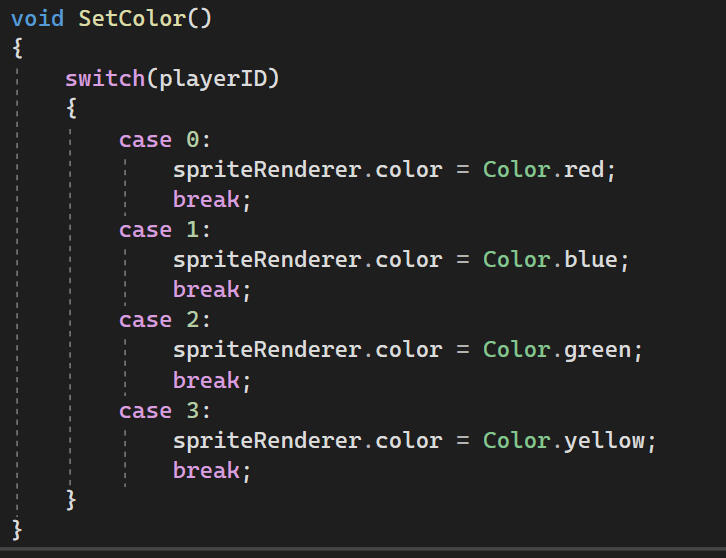Click the case 2 label
726x558 pixels.
159,320
